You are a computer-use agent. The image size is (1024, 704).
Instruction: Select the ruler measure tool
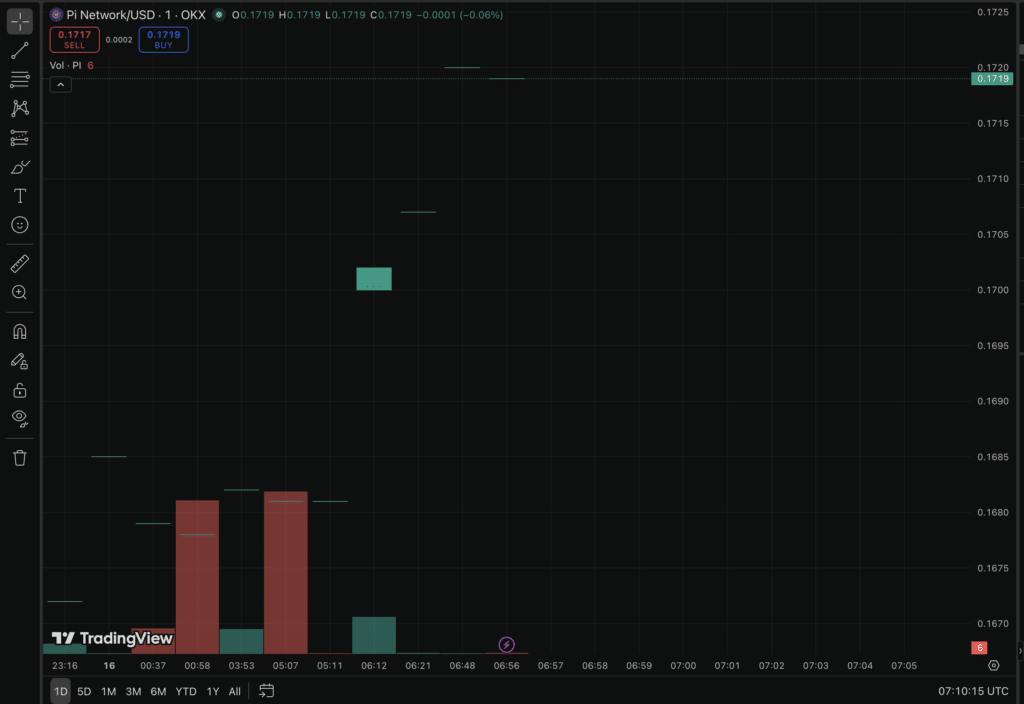pos(20,263)
